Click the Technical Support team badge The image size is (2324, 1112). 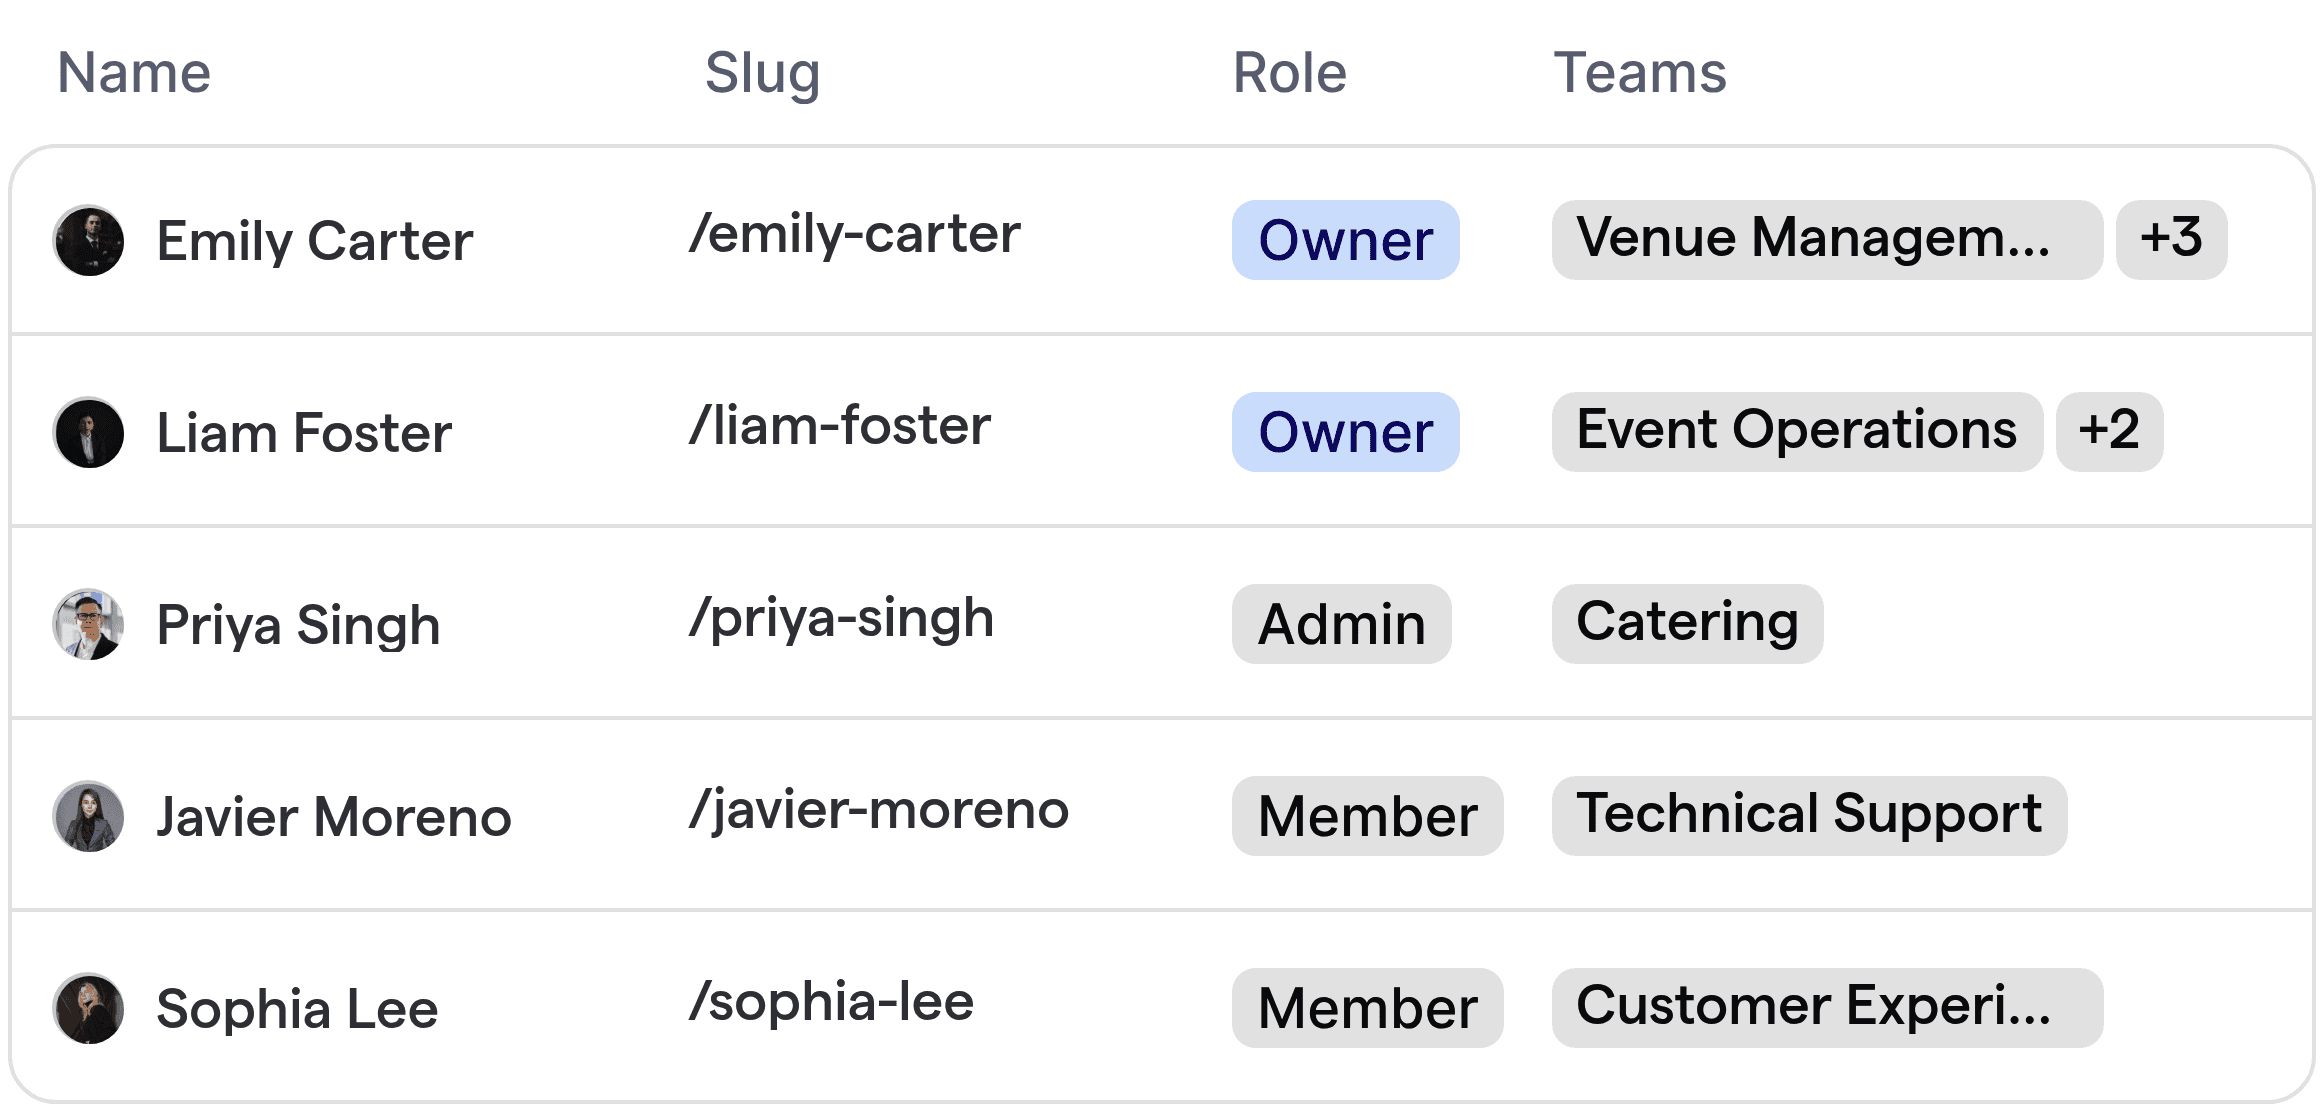pos(1811,816)
